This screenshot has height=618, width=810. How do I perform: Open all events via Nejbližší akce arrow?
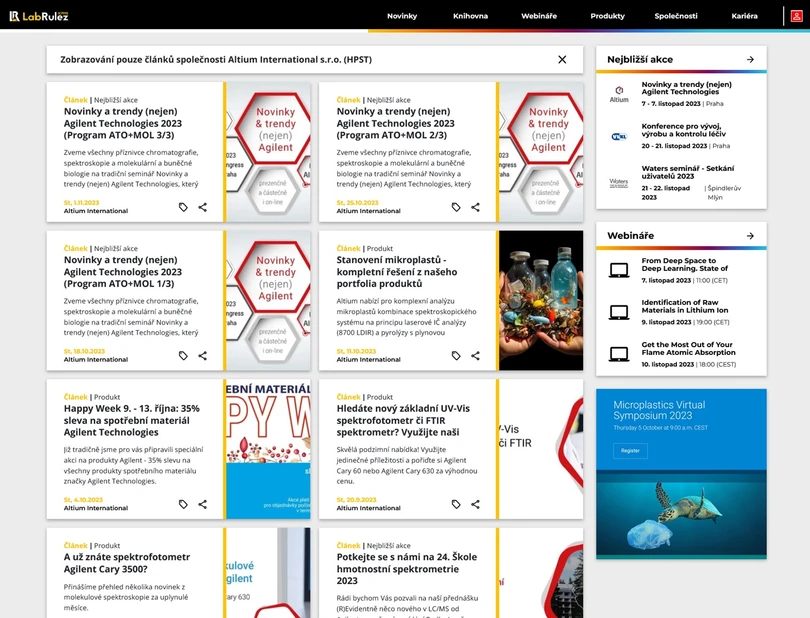[x=750, y=60]
